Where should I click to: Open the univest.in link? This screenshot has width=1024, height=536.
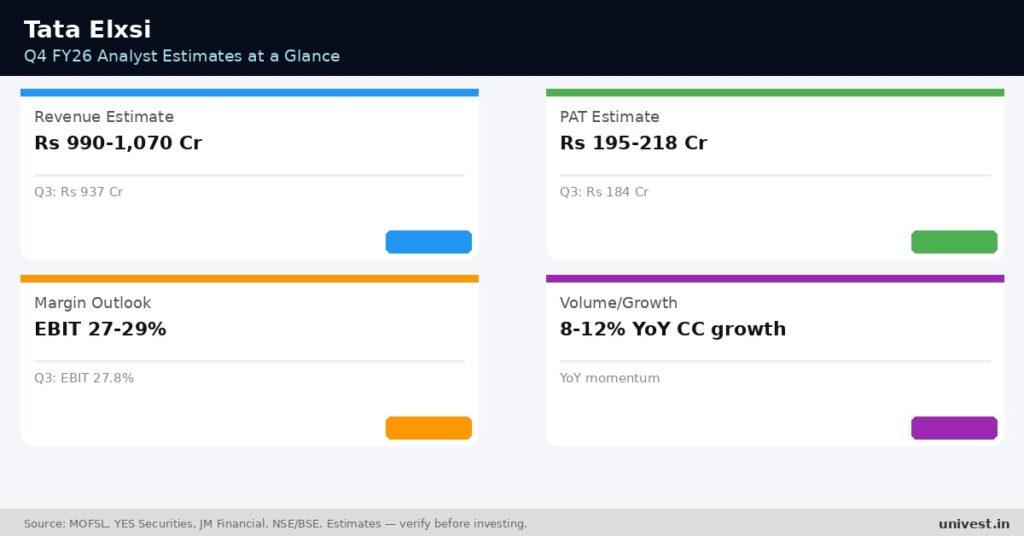pyautogui.click(x=974, y=524)
